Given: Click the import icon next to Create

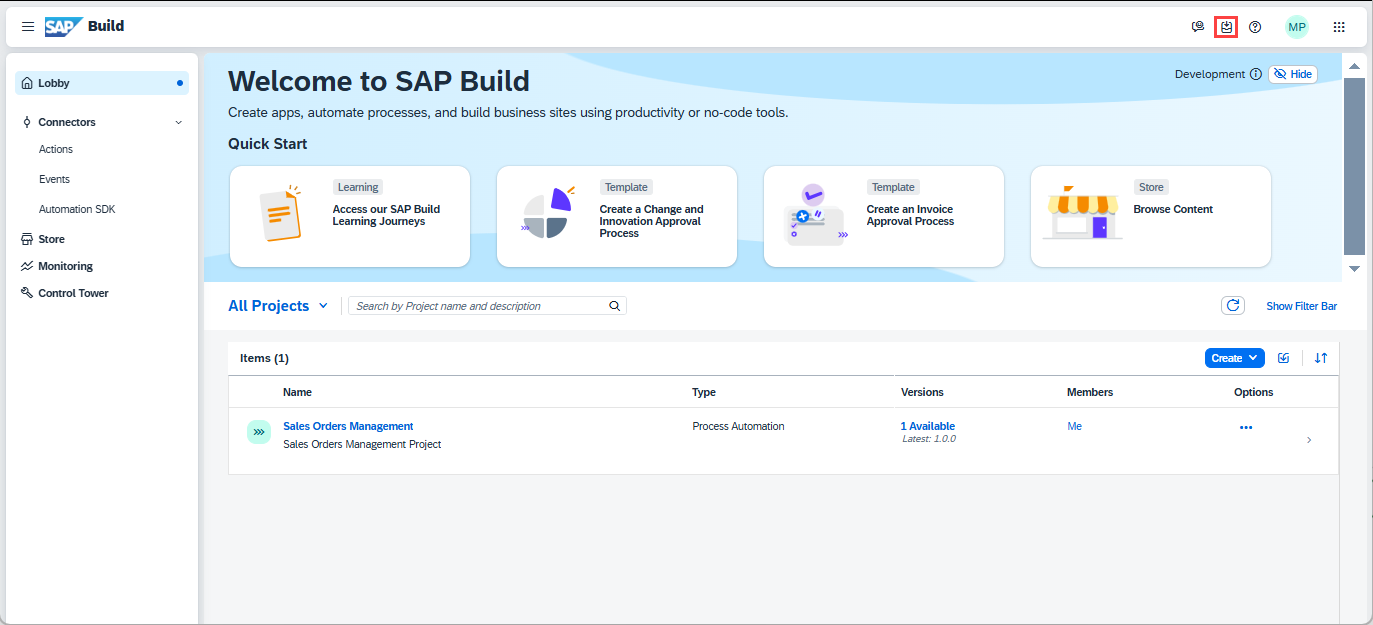Looking at the screenshot, I should coord(1284,358).
